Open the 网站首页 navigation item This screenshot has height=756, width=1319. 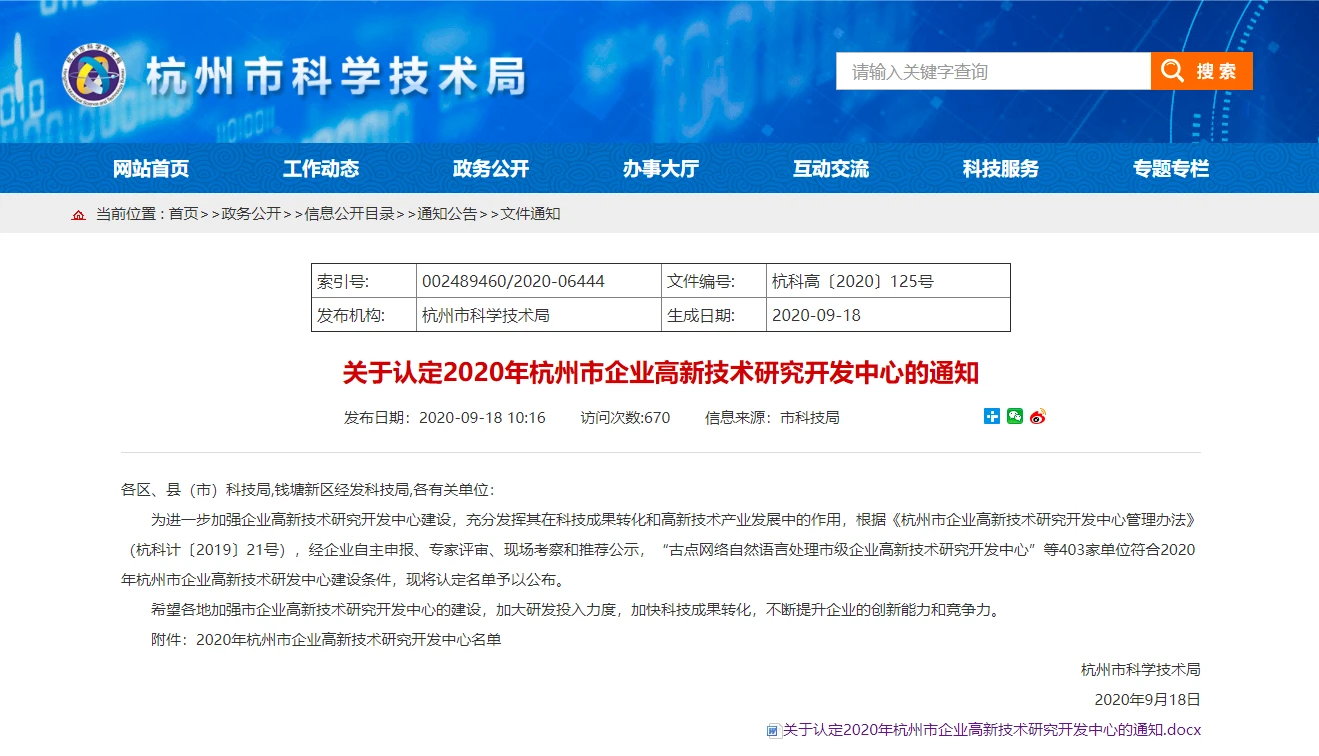[151, 169]
